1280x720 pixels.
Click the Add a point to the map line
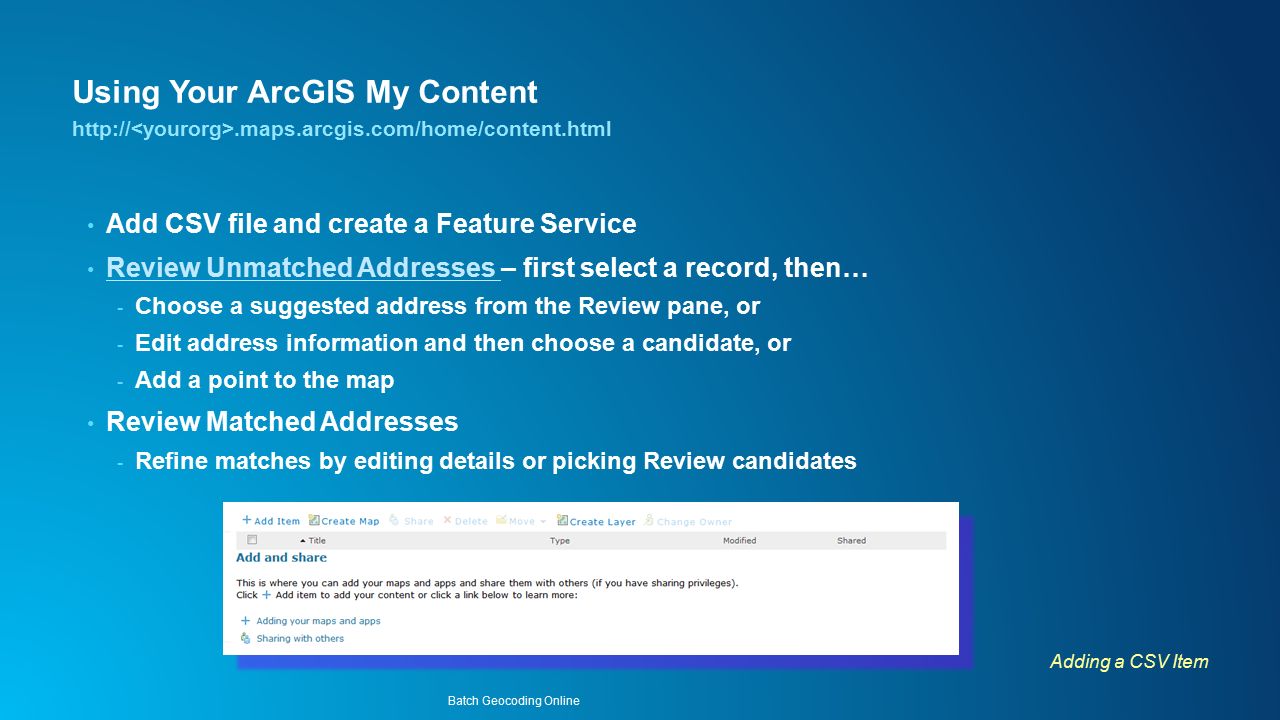click(x=265, y=380)
